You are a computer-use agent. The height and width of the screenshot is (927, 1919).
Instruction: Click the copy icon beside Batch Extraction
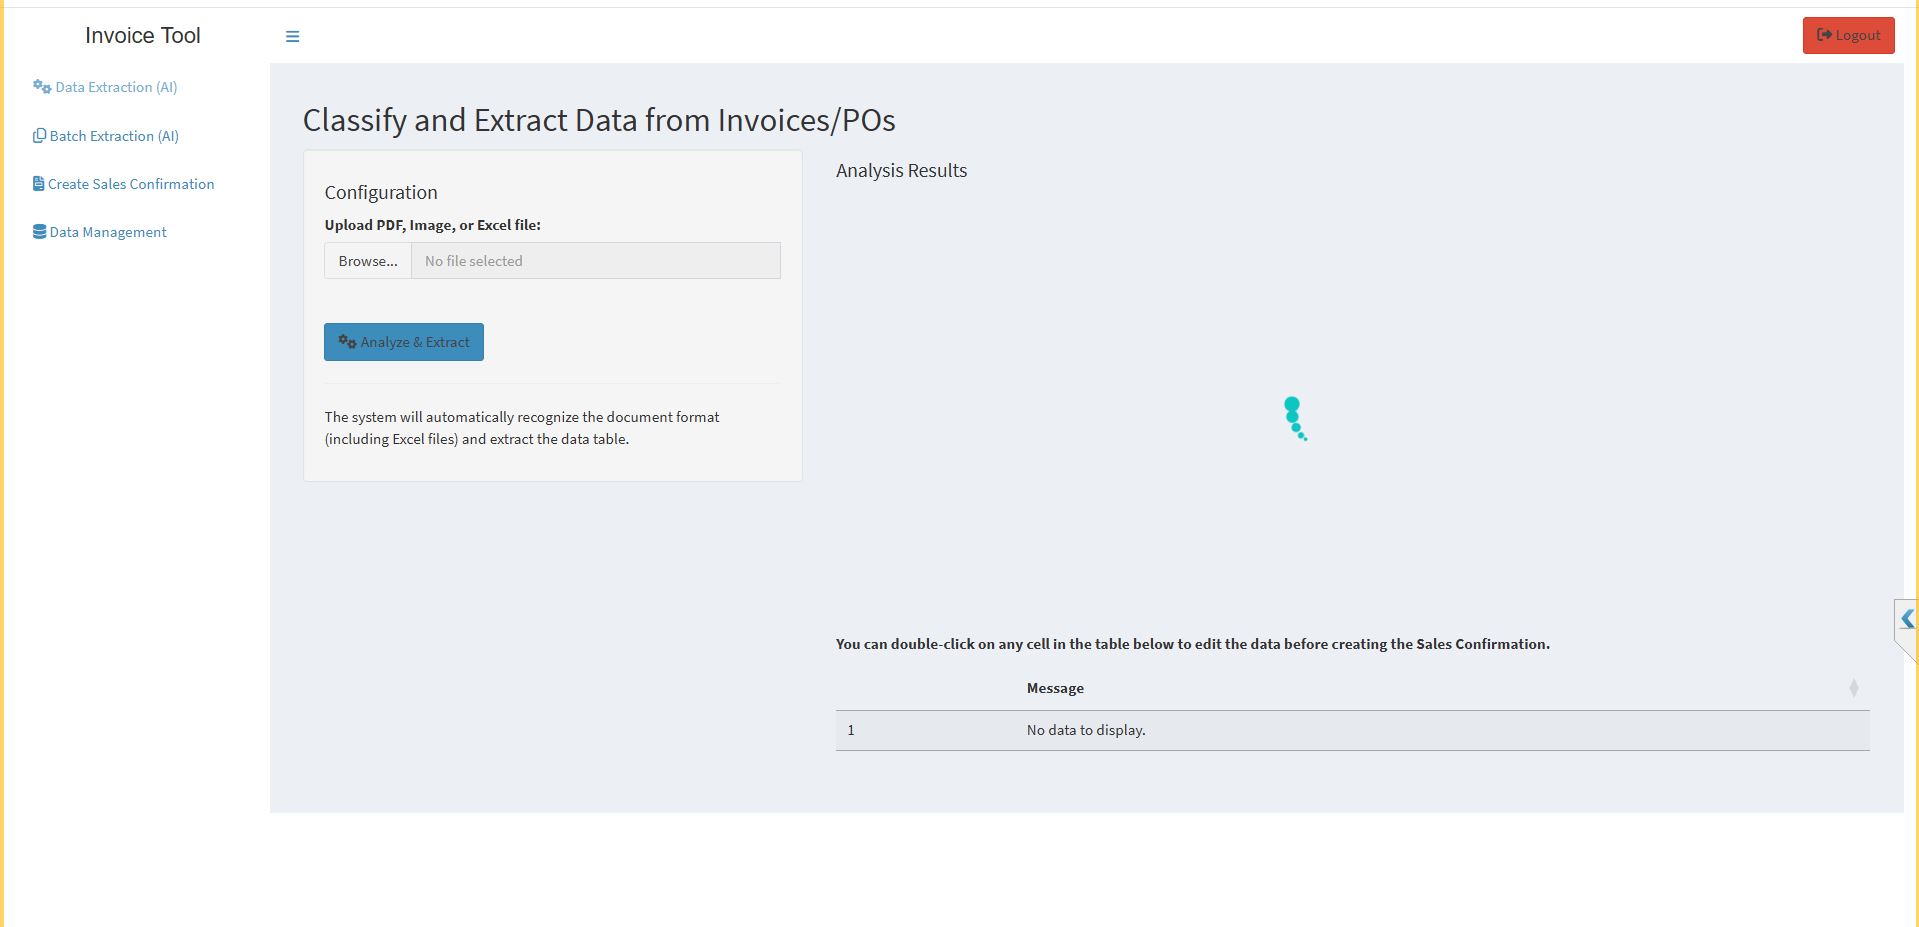coord(39,136)
